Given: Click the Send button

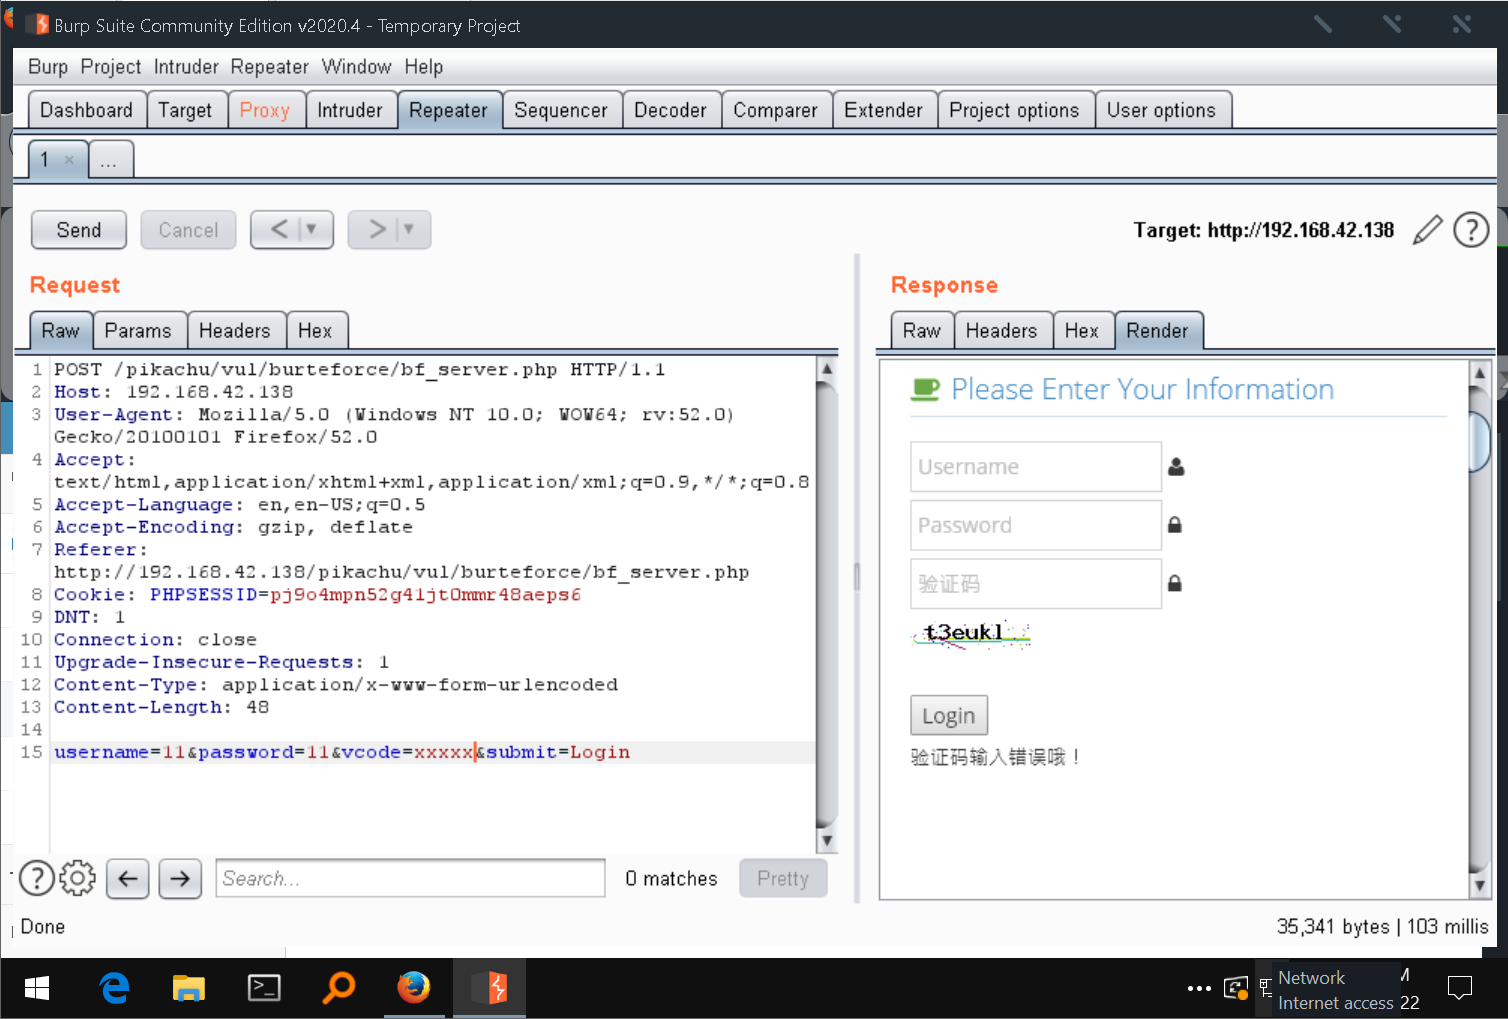Looking at the screenshot, I should (x=79, y=230).
